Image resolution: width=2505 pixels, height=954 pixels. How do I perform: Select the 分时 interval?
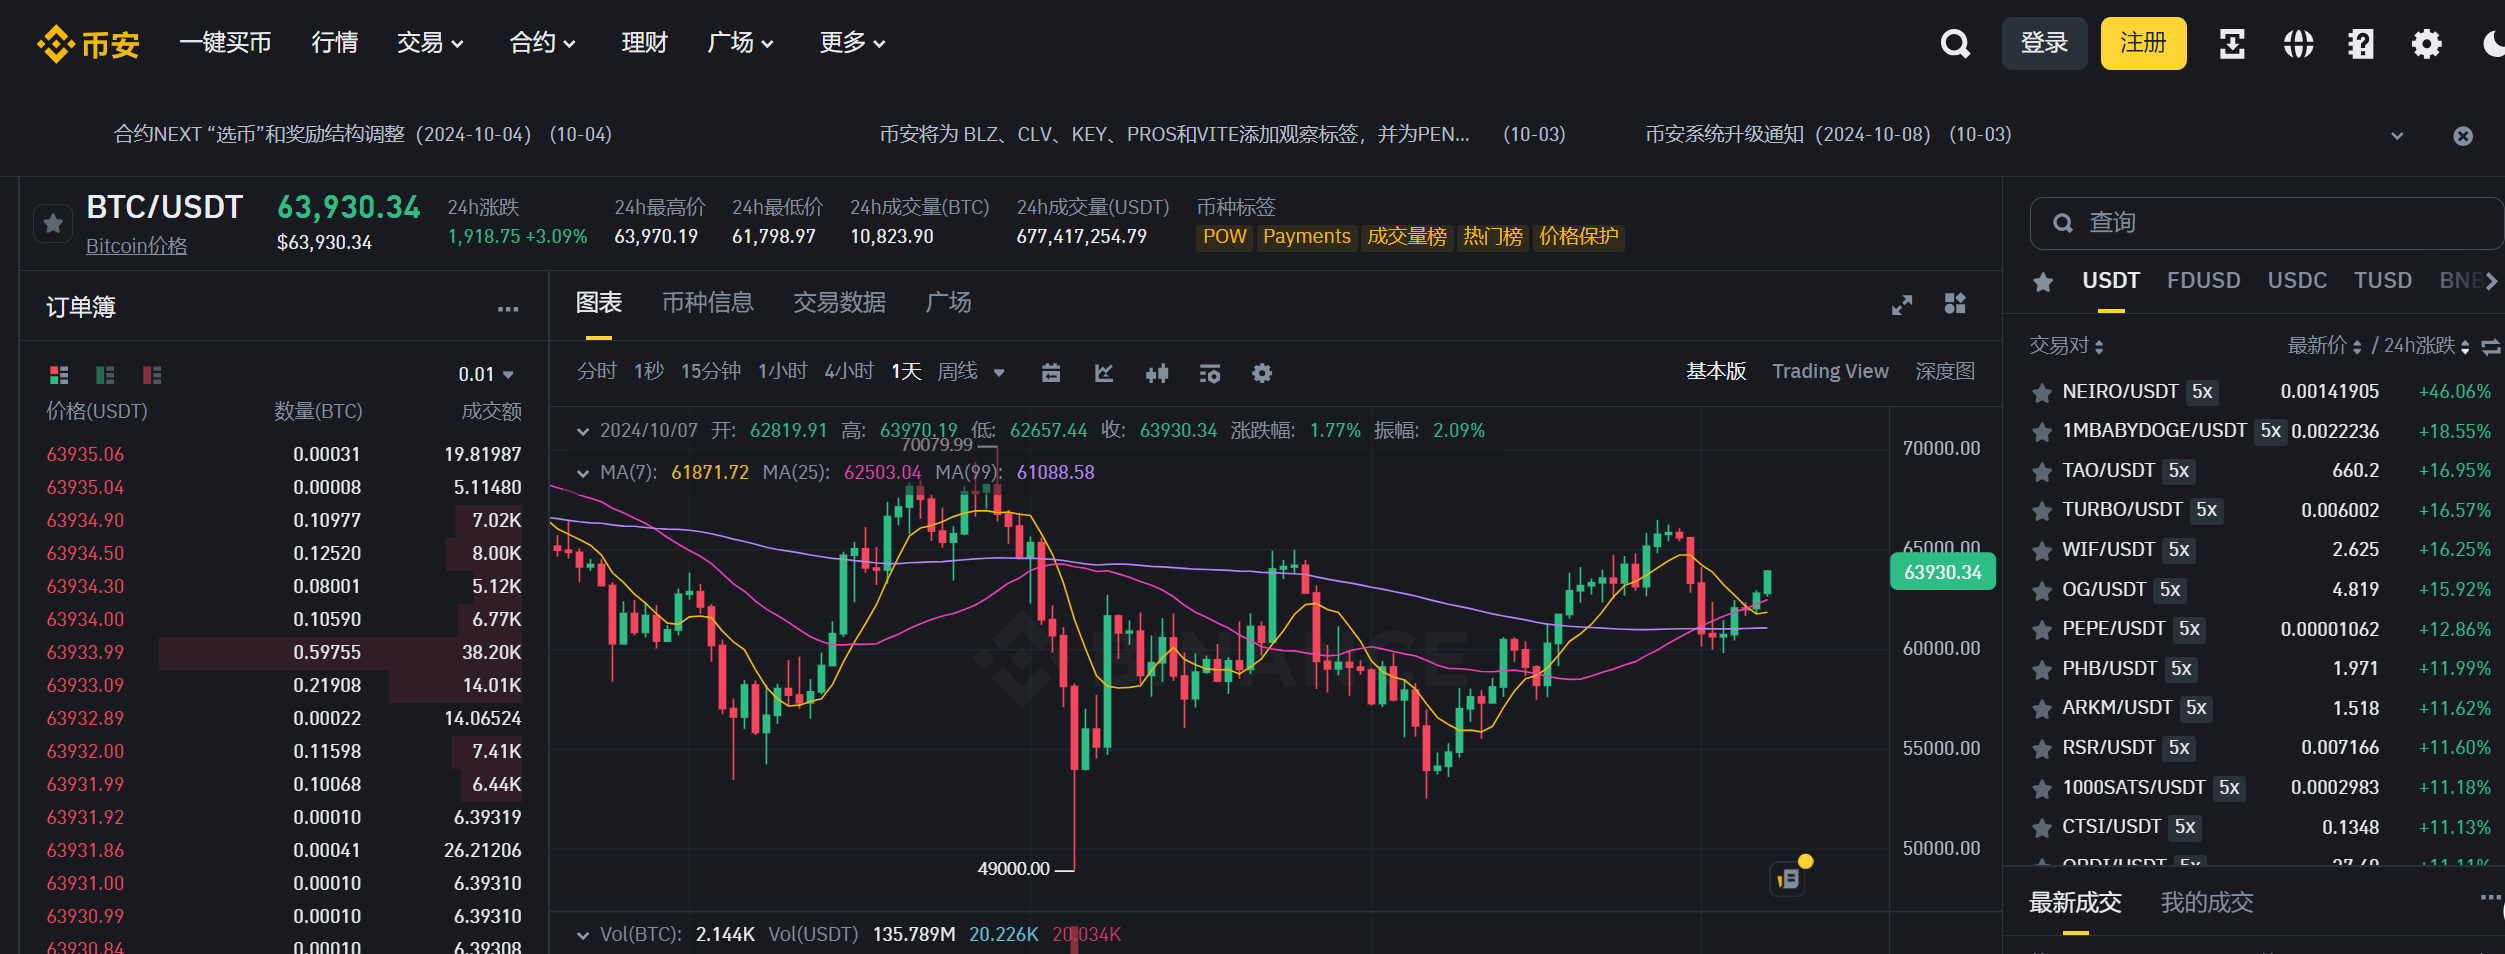coord(596,371)
